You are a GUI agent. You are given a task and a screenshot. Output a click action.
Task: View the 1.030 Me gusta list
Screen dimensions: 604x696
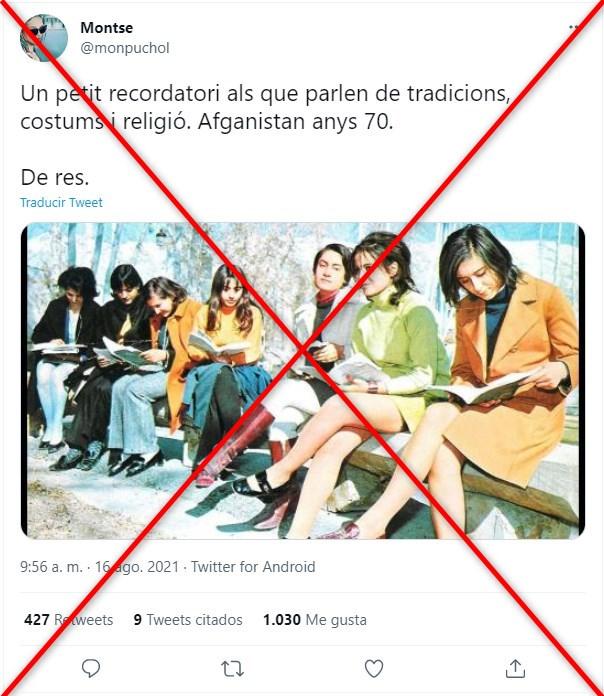pos(315,620)
